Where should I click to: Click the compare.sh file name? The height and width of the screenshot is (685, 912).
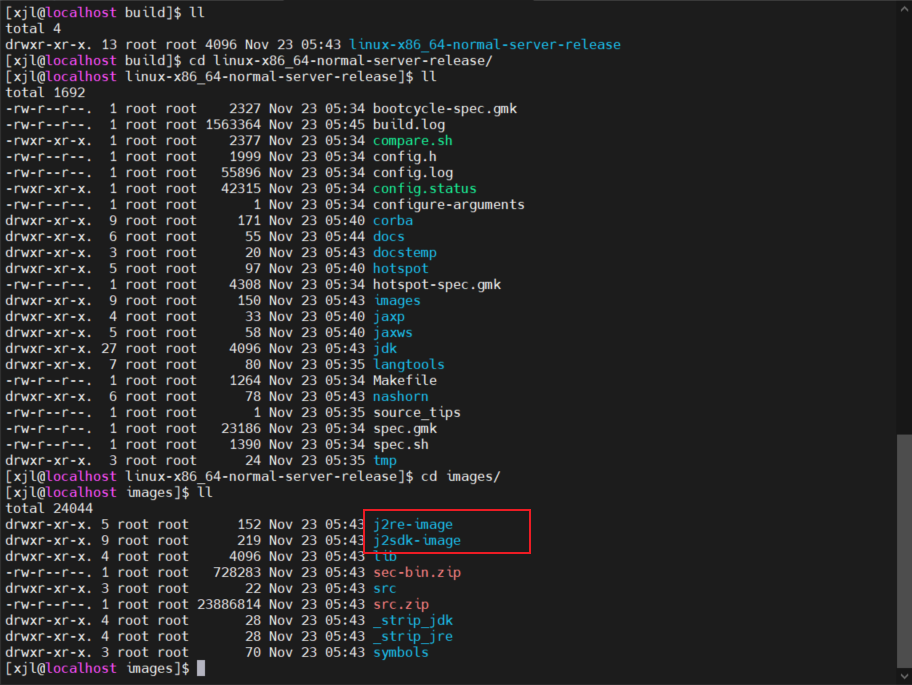[x=413, y=141]
